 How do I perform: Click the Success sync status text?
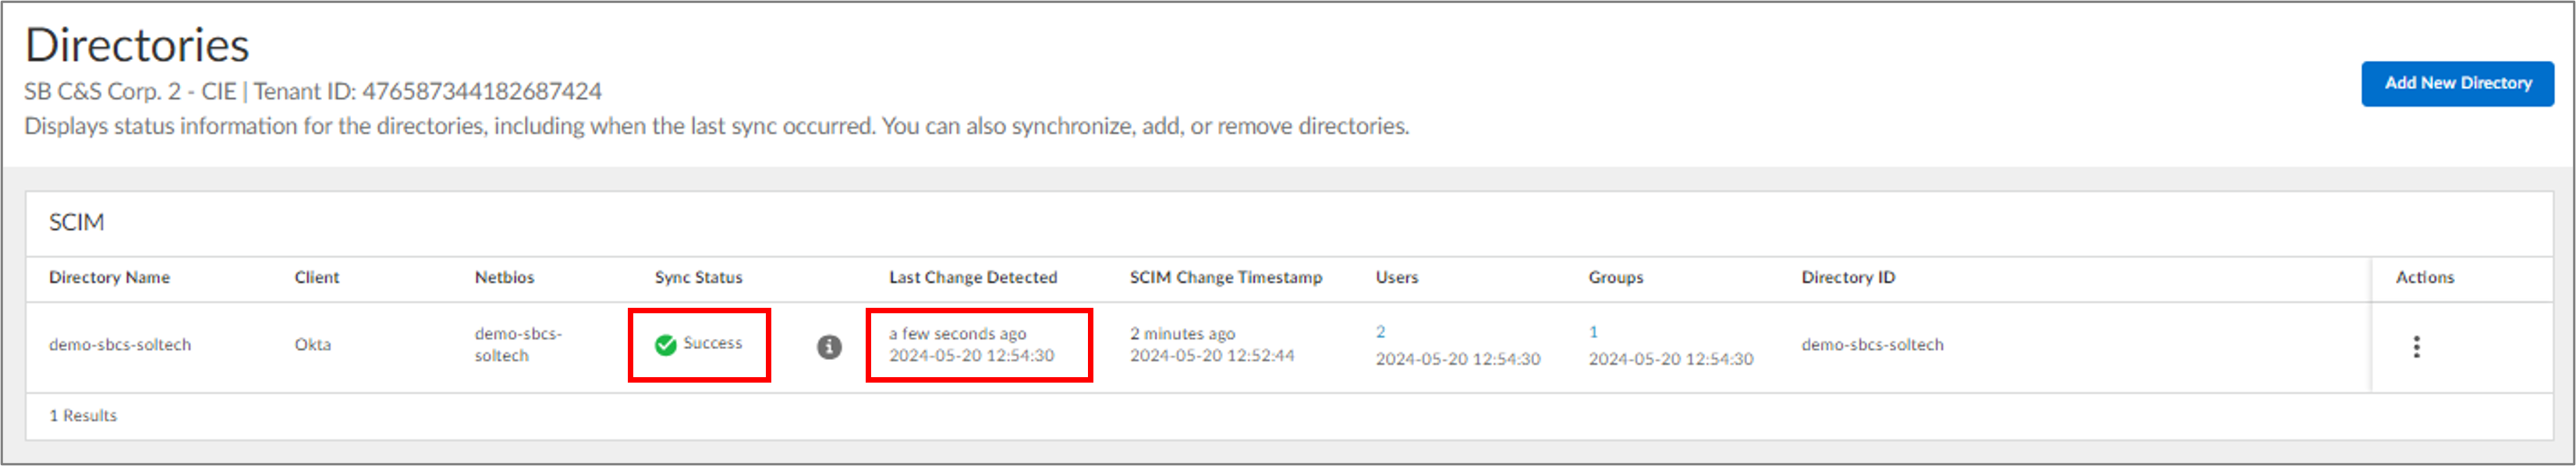(712, 343)
